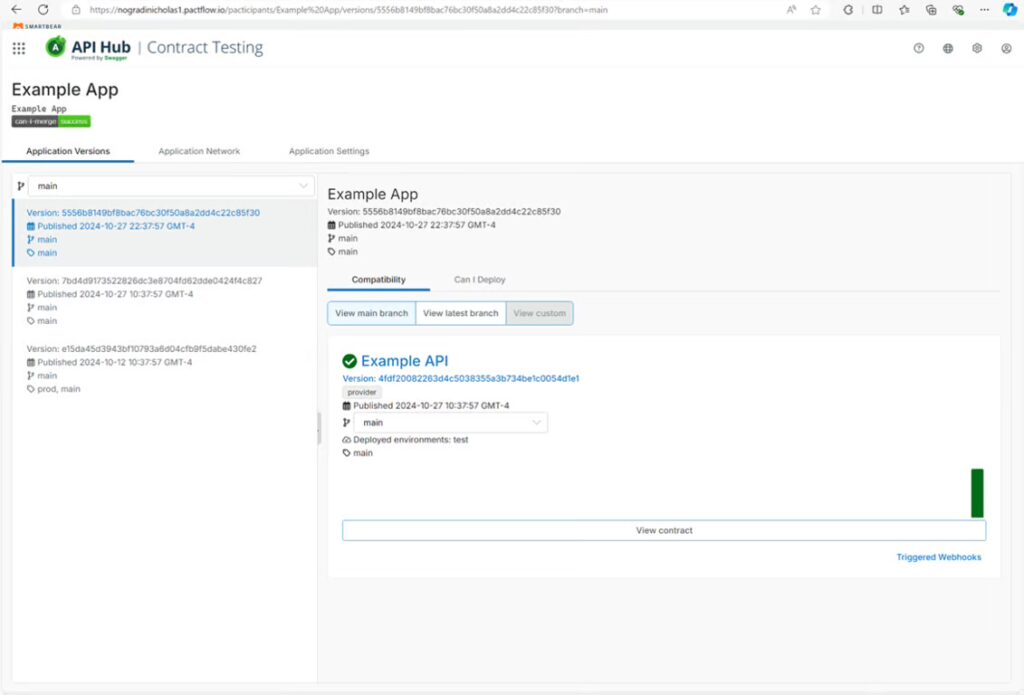The width and height of the screenshot is (1024, 695).
Task: Click the View contract button
Action: coord(663,530)
